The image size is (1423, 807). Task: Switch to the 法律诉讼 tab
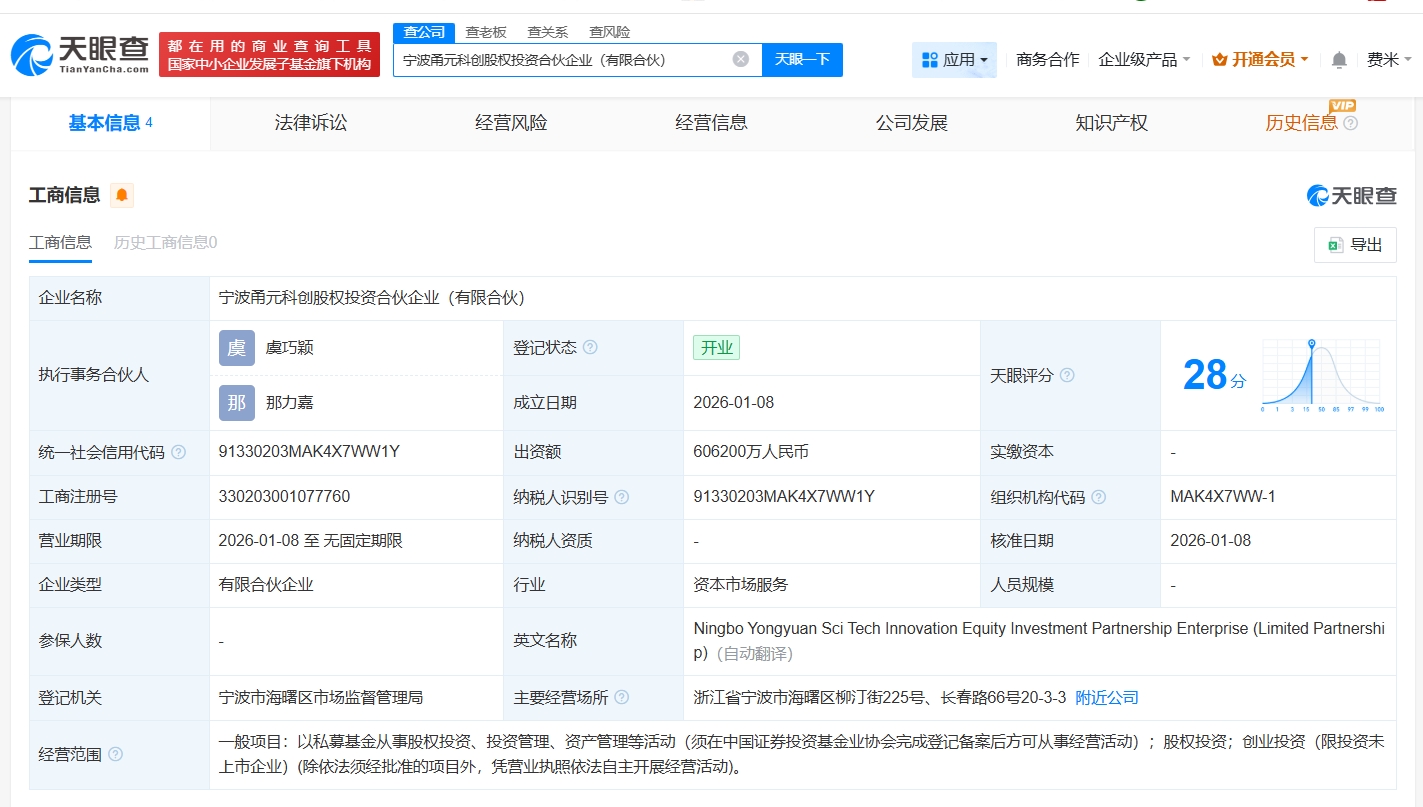click(x=311, y=123)
